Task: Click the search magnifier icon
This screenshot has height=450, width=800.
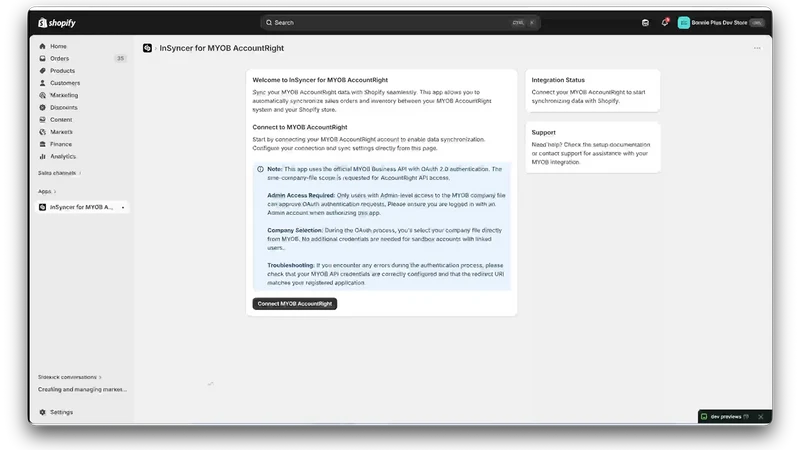Action: pyautogui.click(x=269, y=22)
